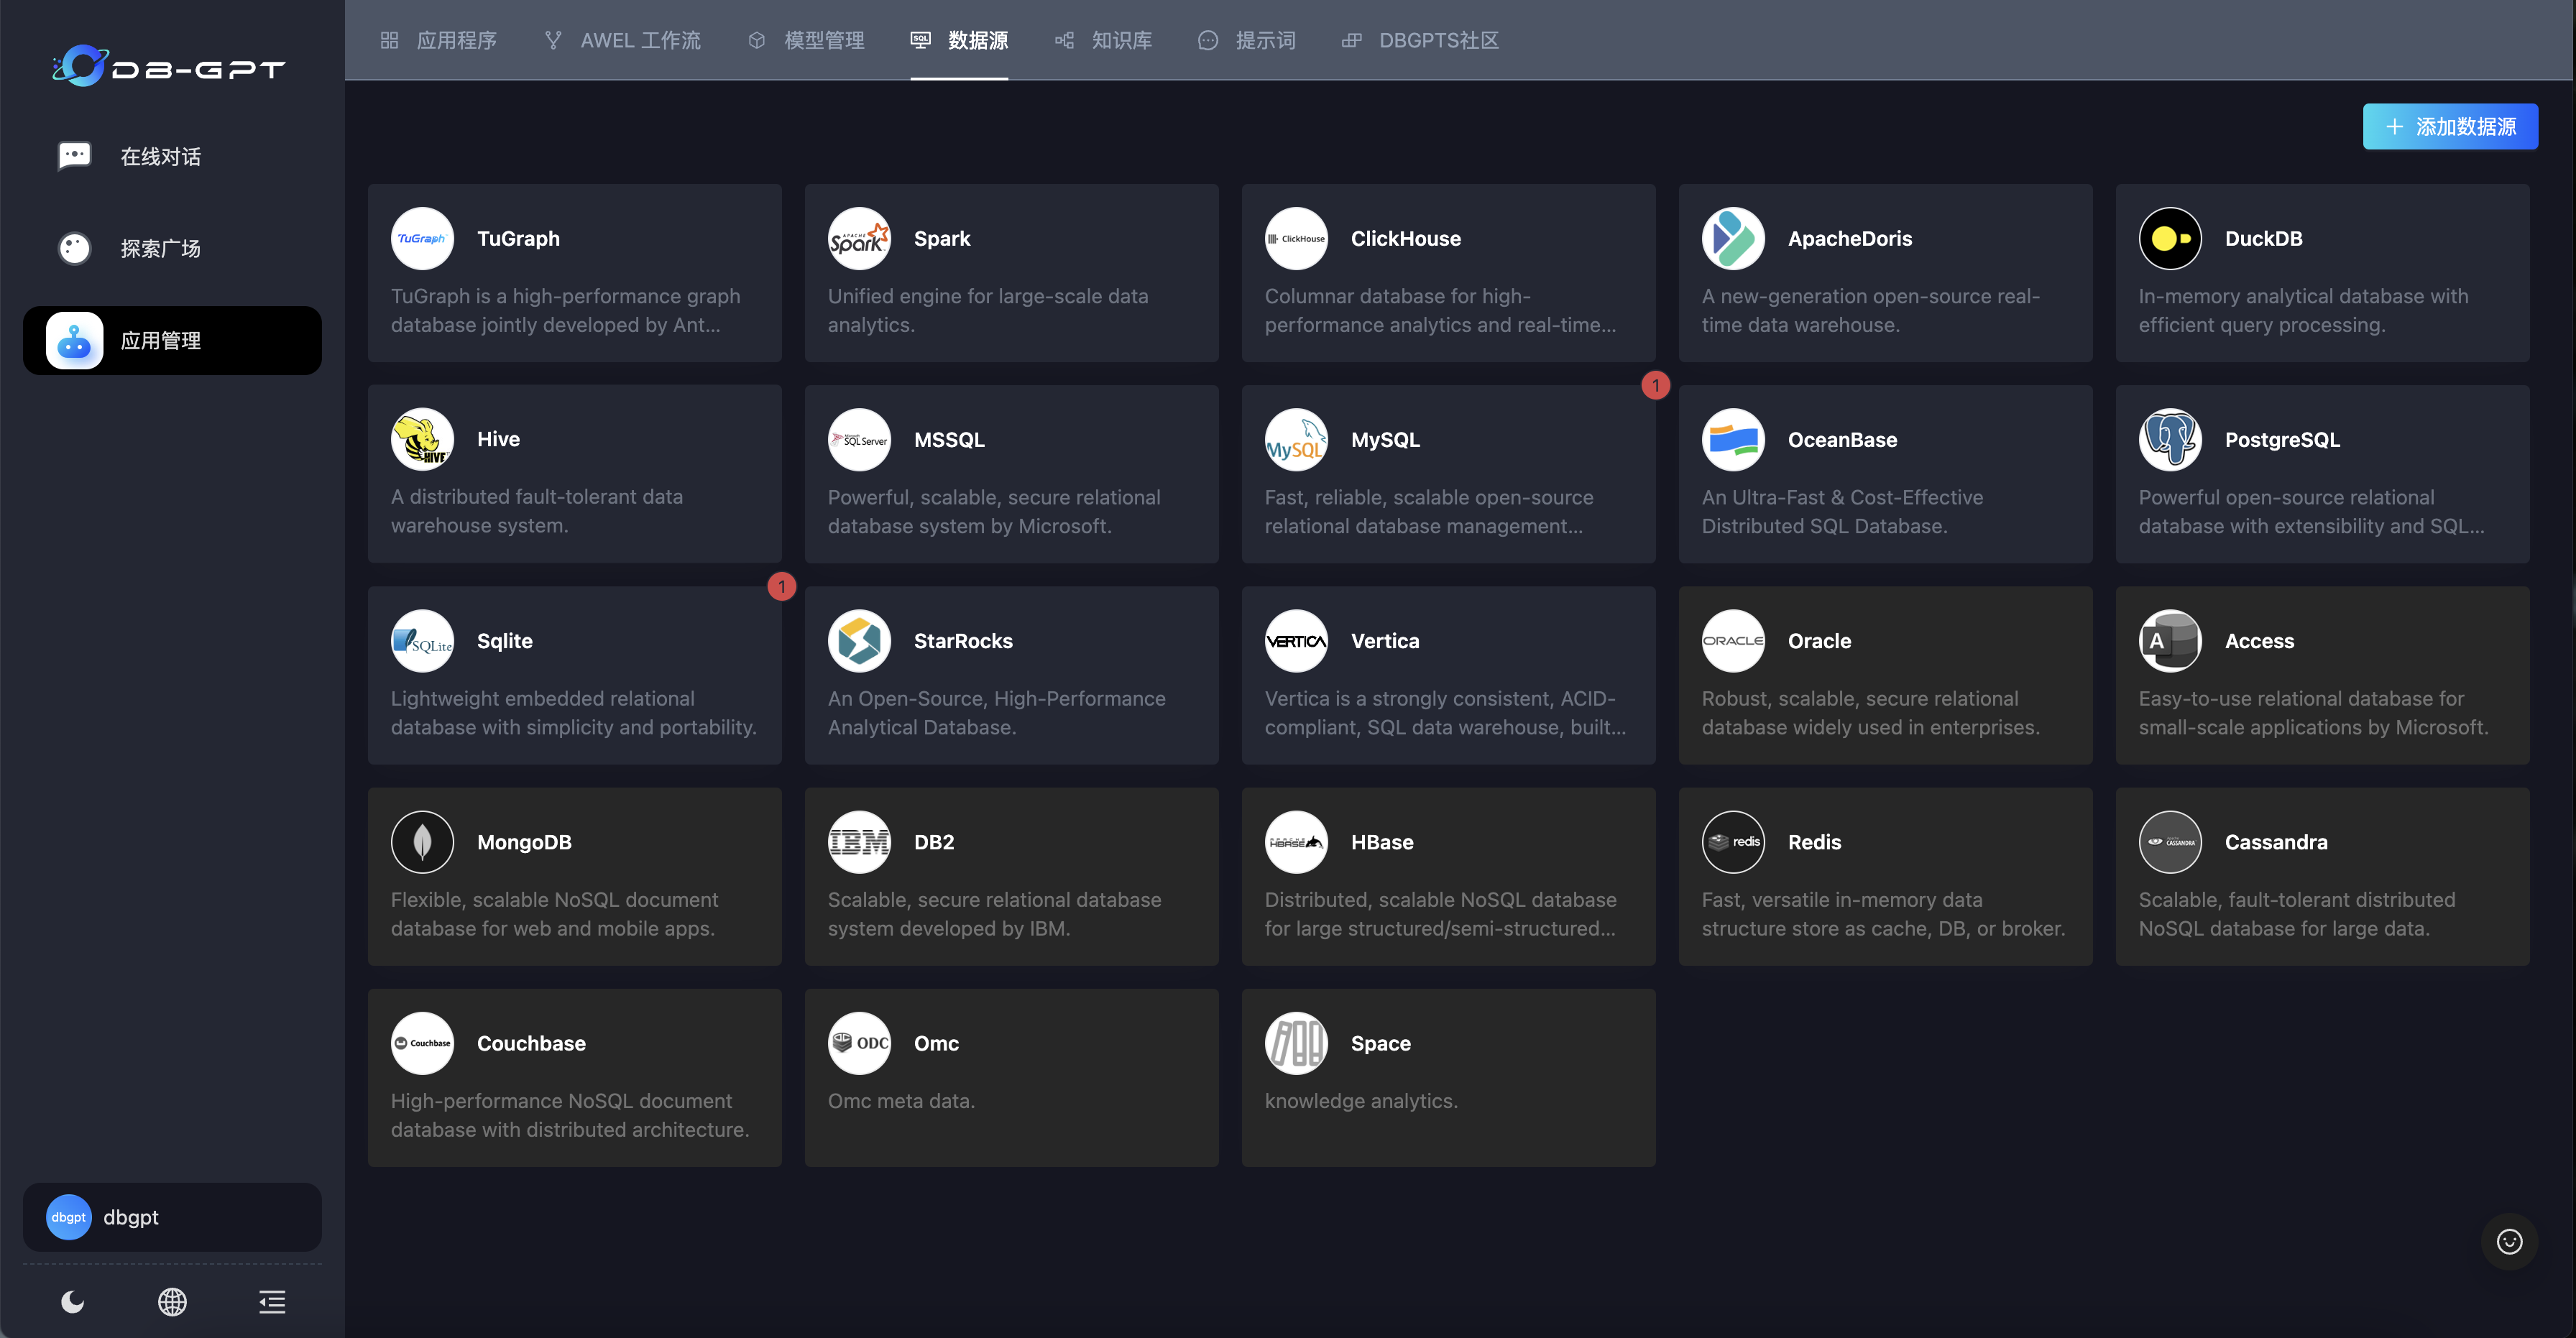Click the ApacheDoris logo icon
The width and height of the screenshot is (2576, 1338).
[x=1733, y=238]
